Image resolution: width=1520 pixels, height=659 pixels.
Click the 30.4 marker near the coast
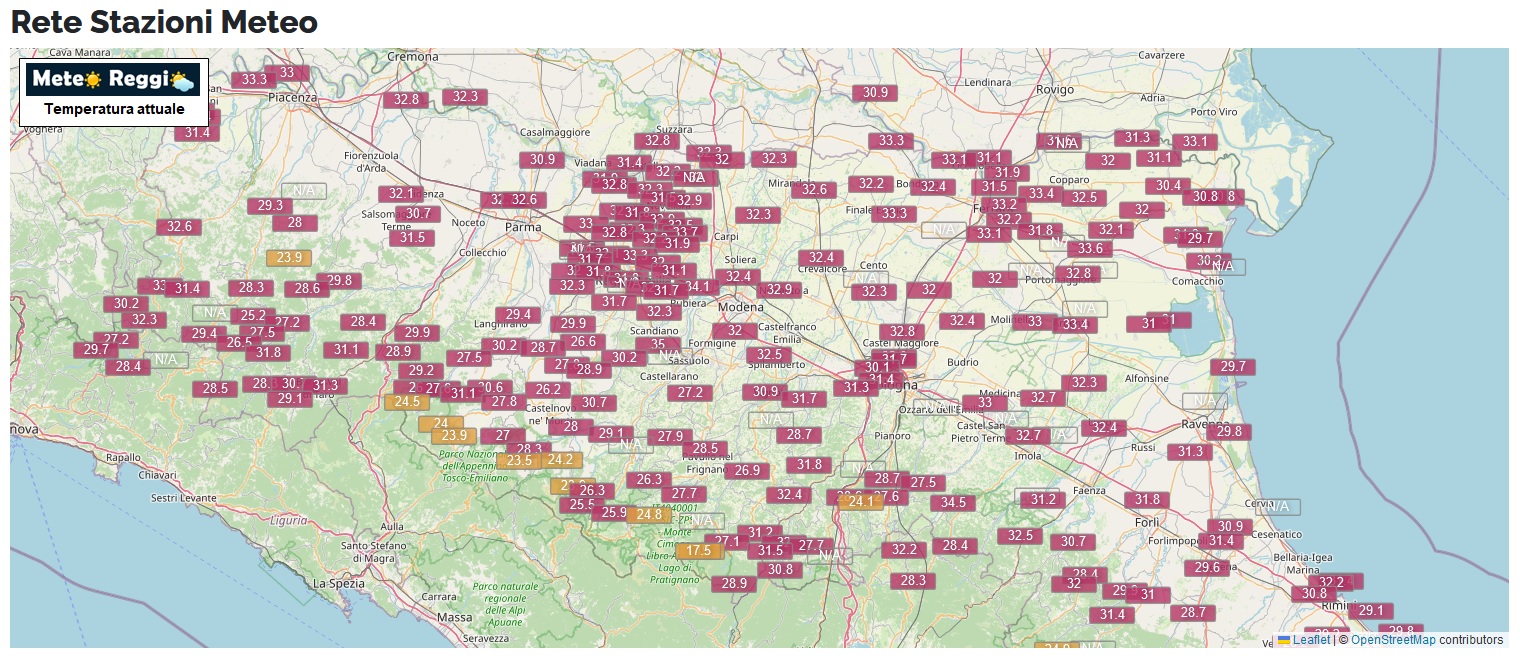(1168, 186)
